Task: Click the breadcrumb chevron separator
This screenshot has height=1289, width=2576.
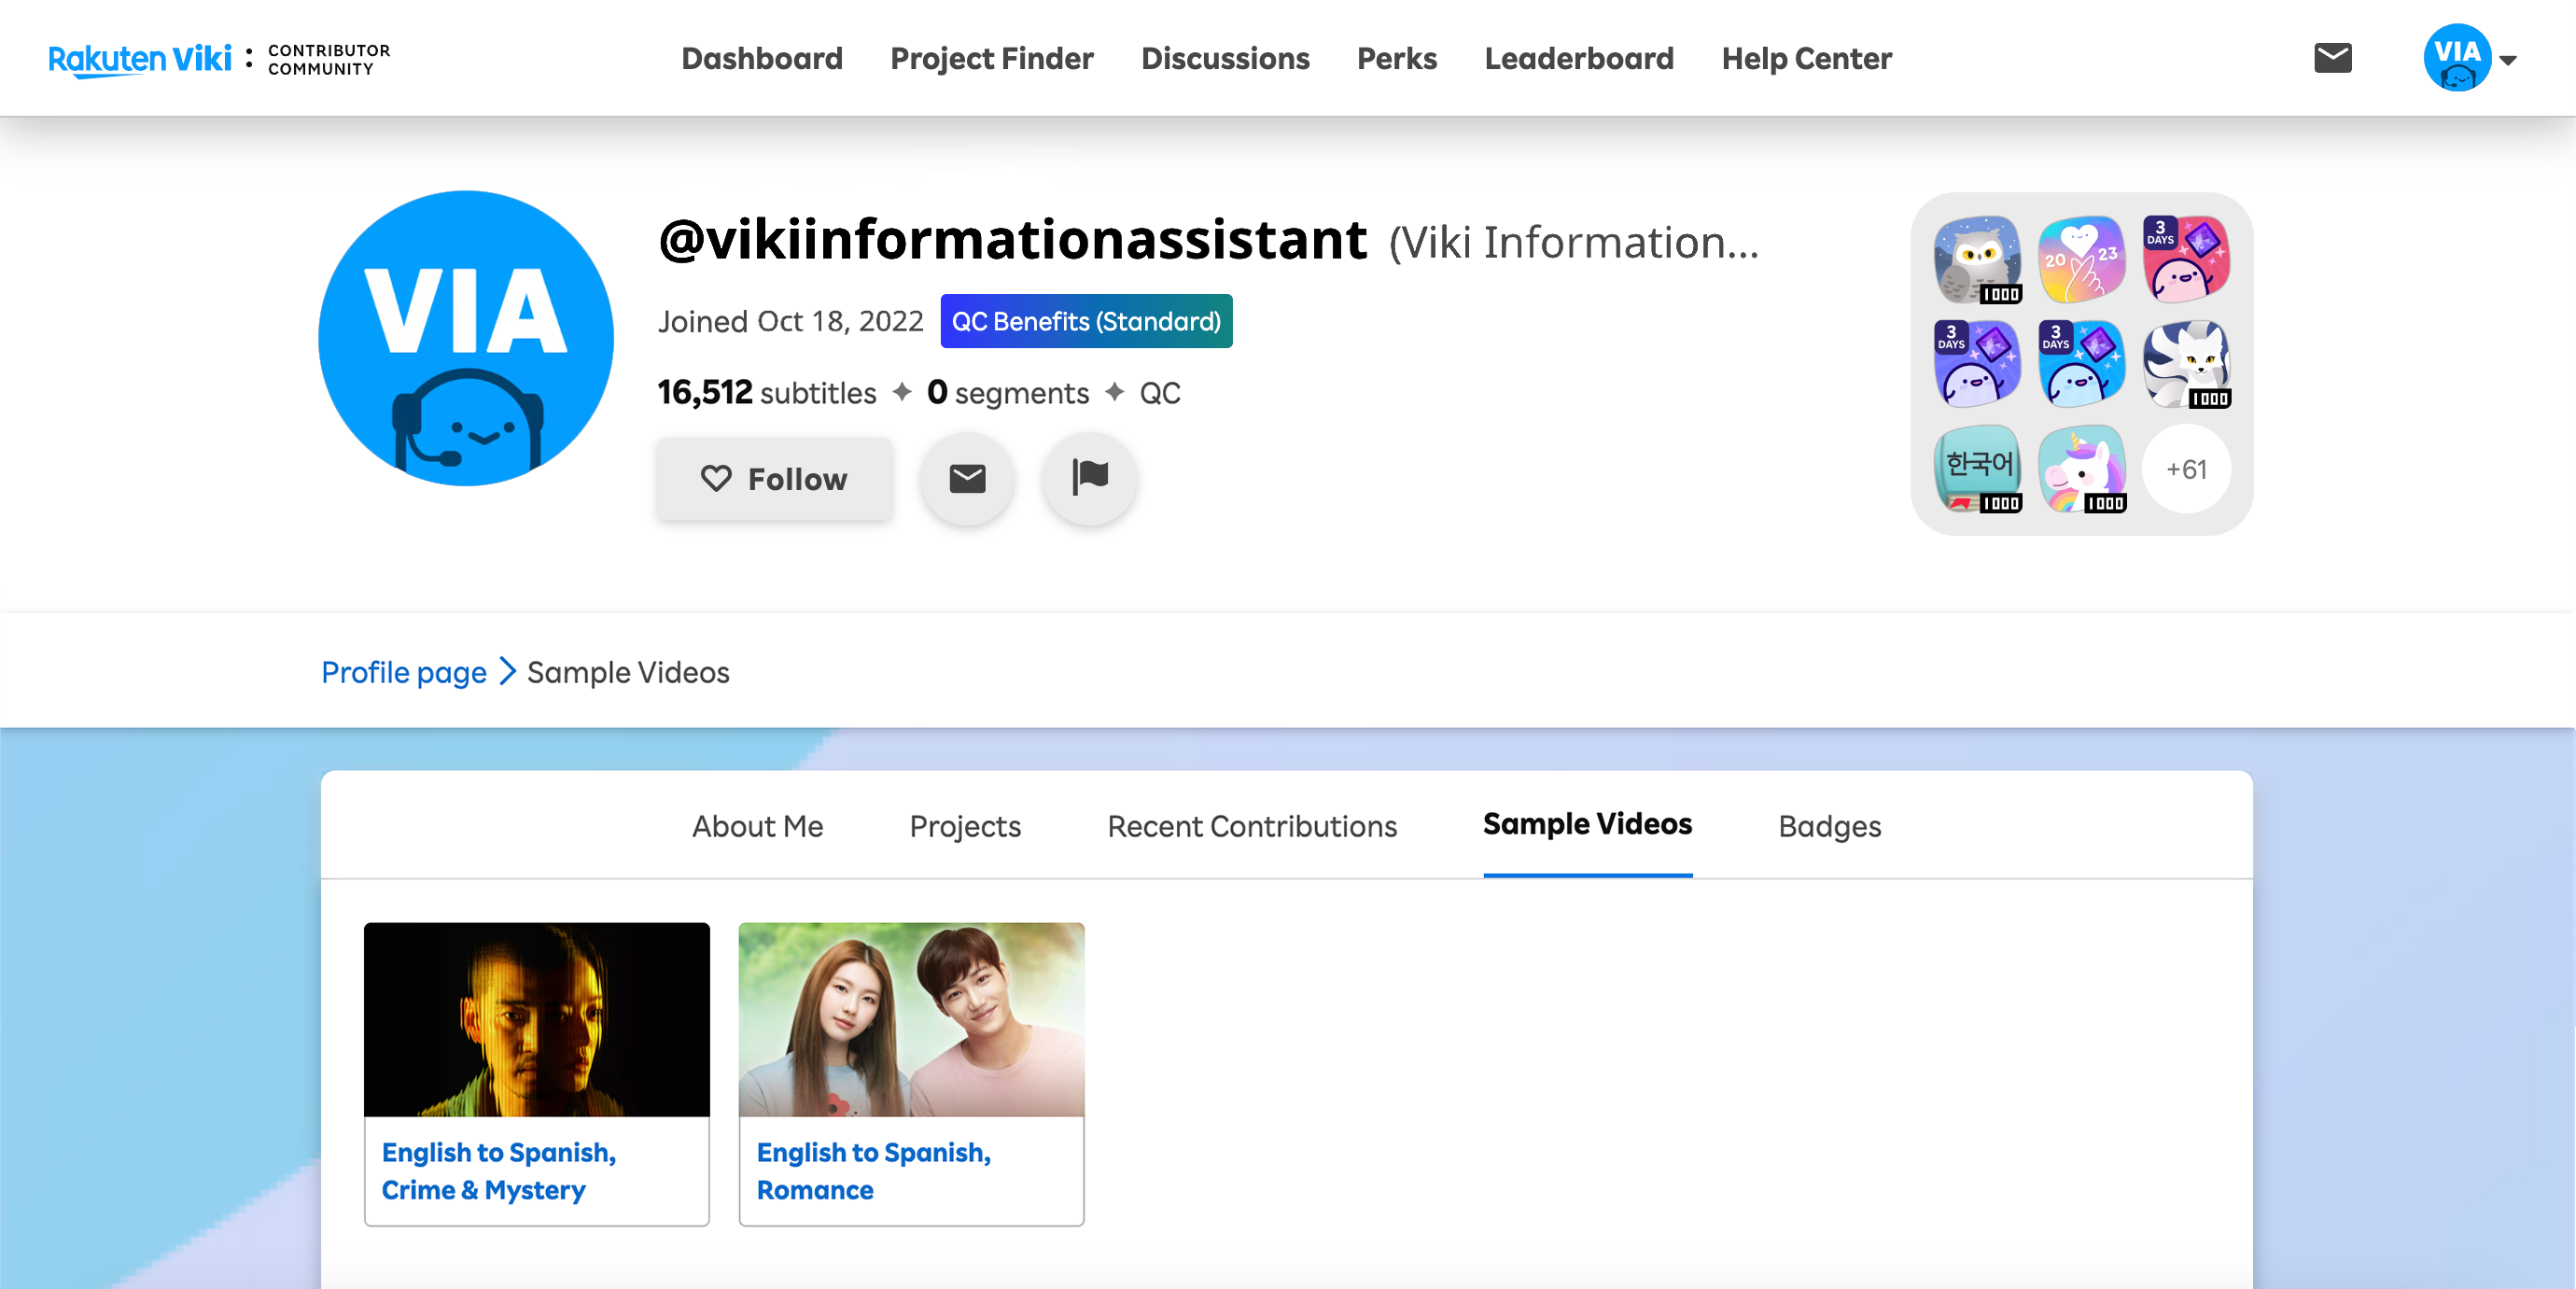Action: [507, 671]
